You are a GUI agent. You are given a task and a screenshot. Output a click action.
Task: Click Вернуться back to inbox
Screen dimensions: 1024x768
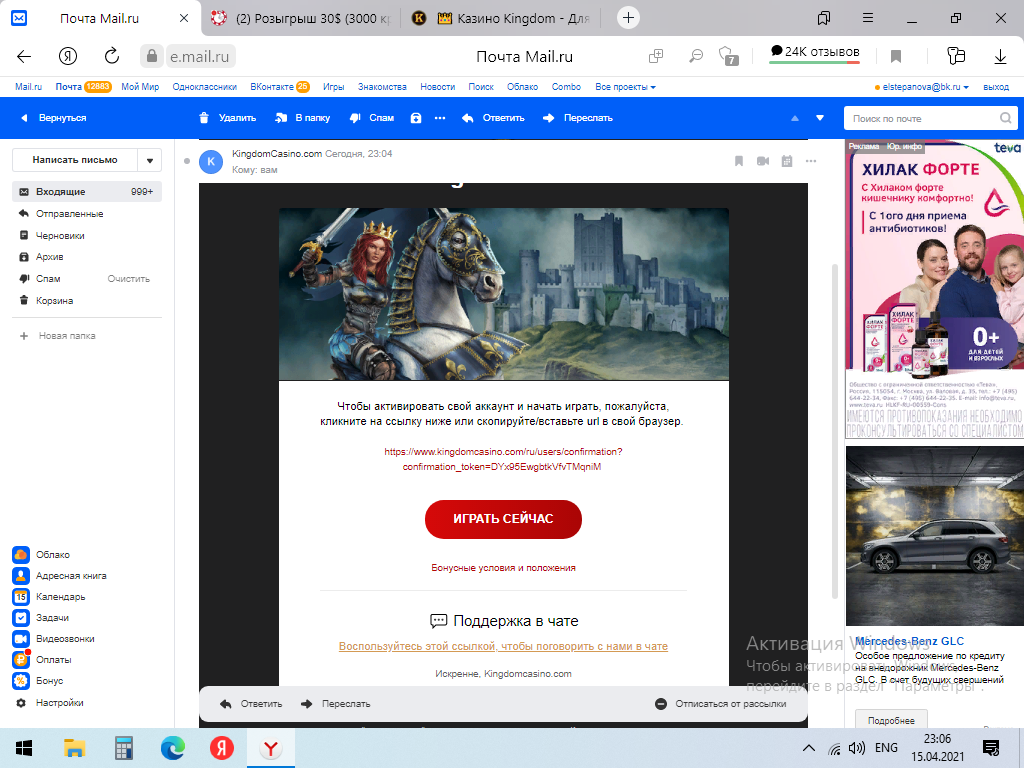click(x=54, y=118)
